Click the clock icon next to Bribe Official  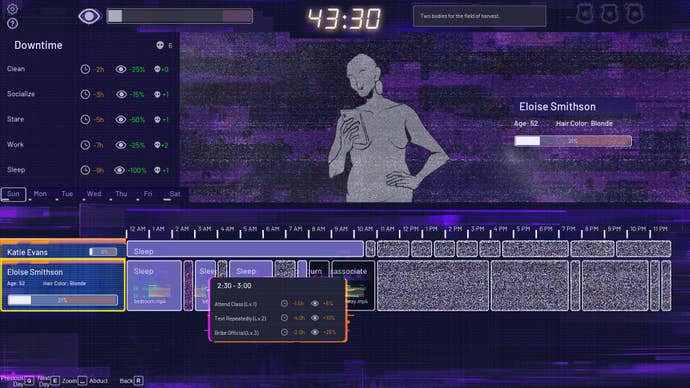(284, 332)
